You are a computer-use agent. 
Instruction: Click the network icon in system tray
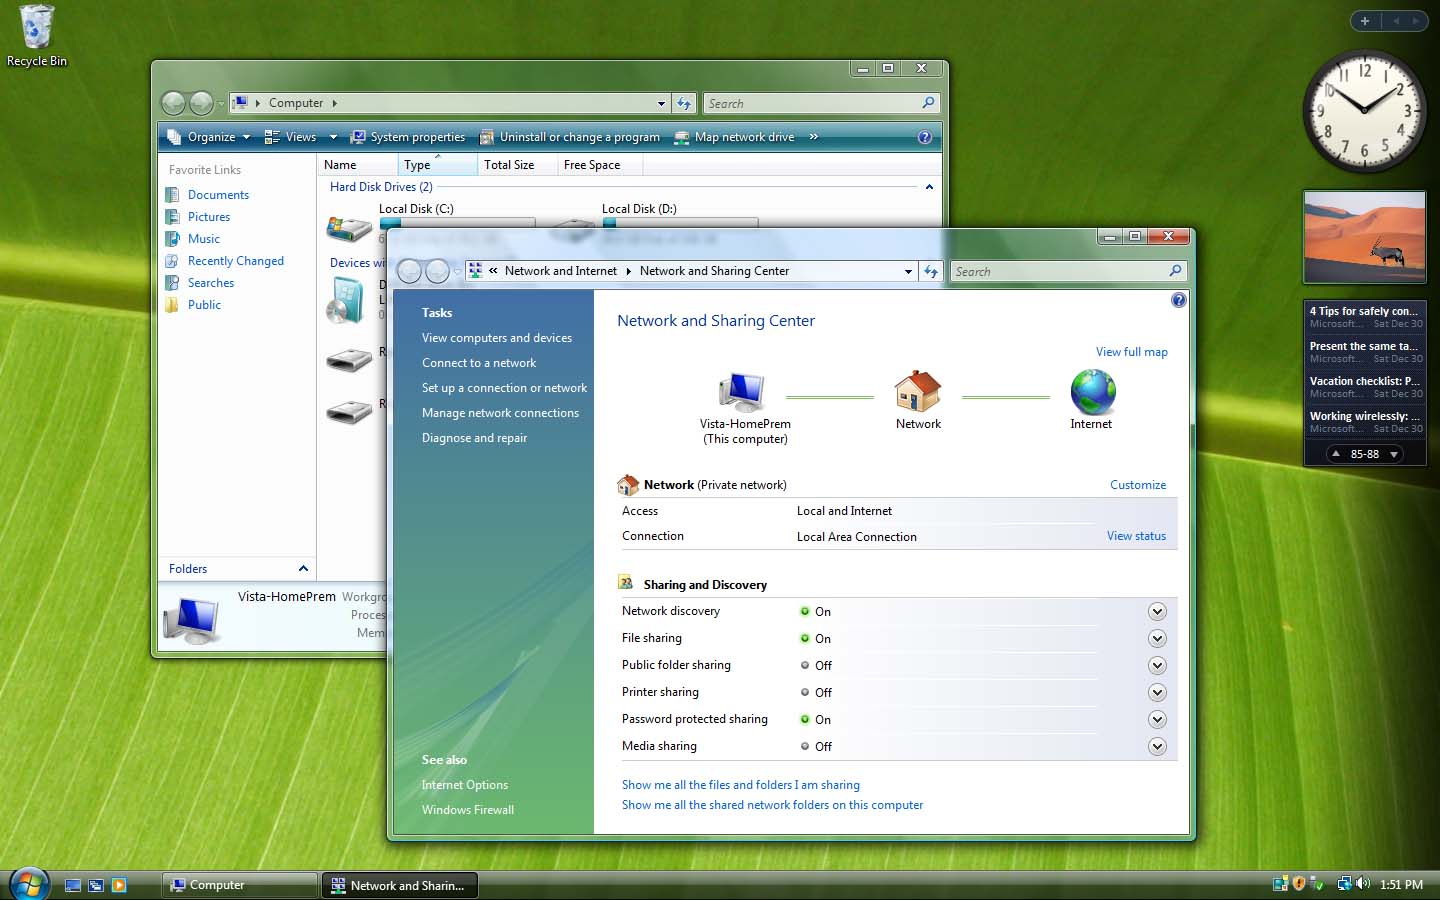point(1345,884)
